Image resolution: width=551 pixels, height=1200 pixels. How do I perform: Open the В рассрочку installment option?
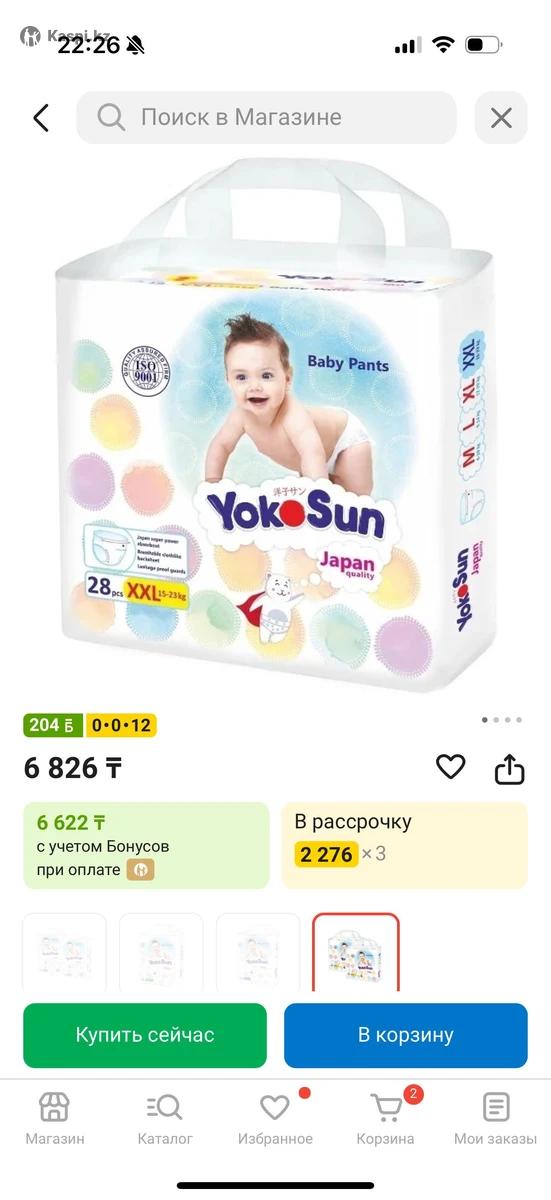click(x=405, y=845)
